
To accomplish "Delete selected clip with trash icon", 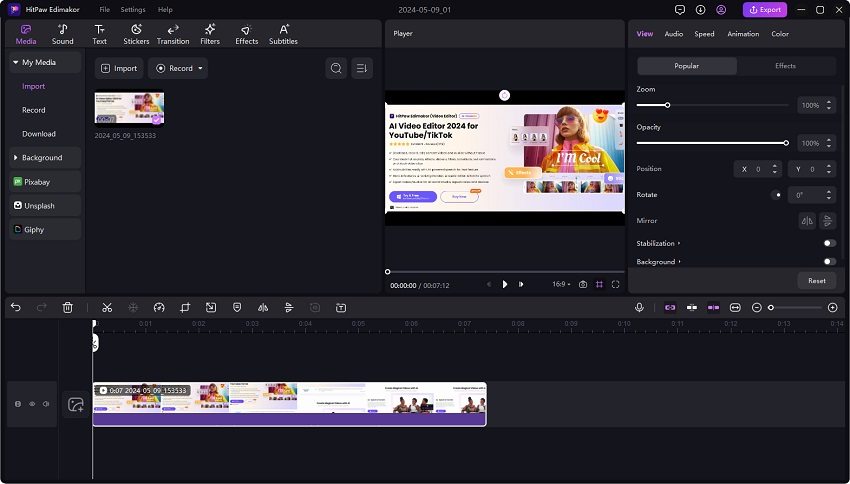I will coord(68,308).
